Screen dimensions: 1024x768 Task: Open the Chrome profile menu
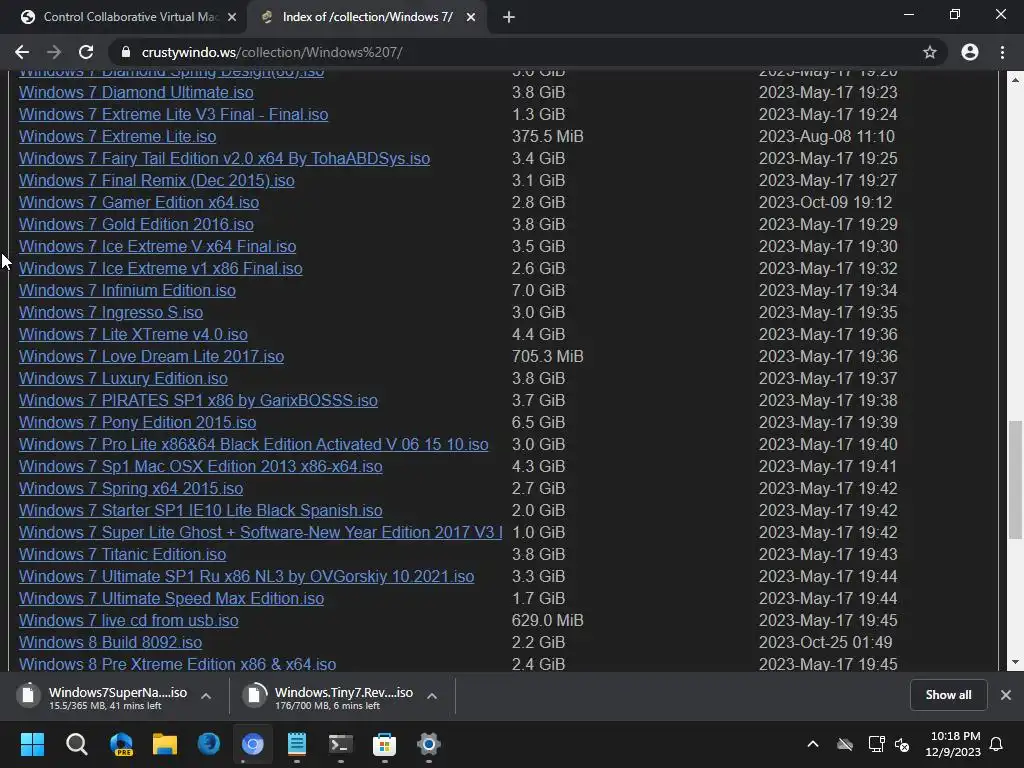pos(970,52)
